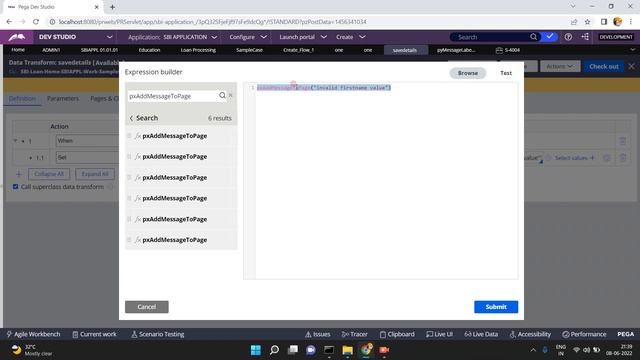This screenshot has width=640, height=360.
Task: Expand the open tabs overflow chevron
Action: pyautogui.click(x=633, y=50)
